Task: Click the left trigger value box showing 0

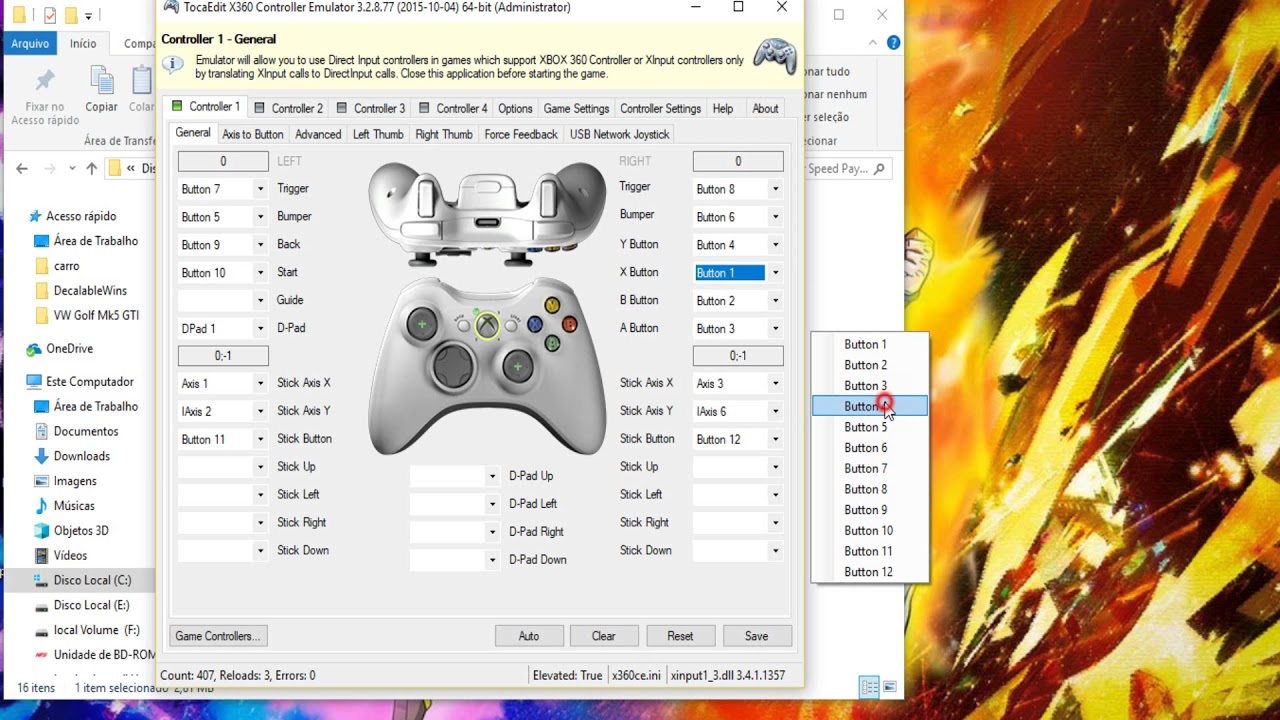Action: 223,161
